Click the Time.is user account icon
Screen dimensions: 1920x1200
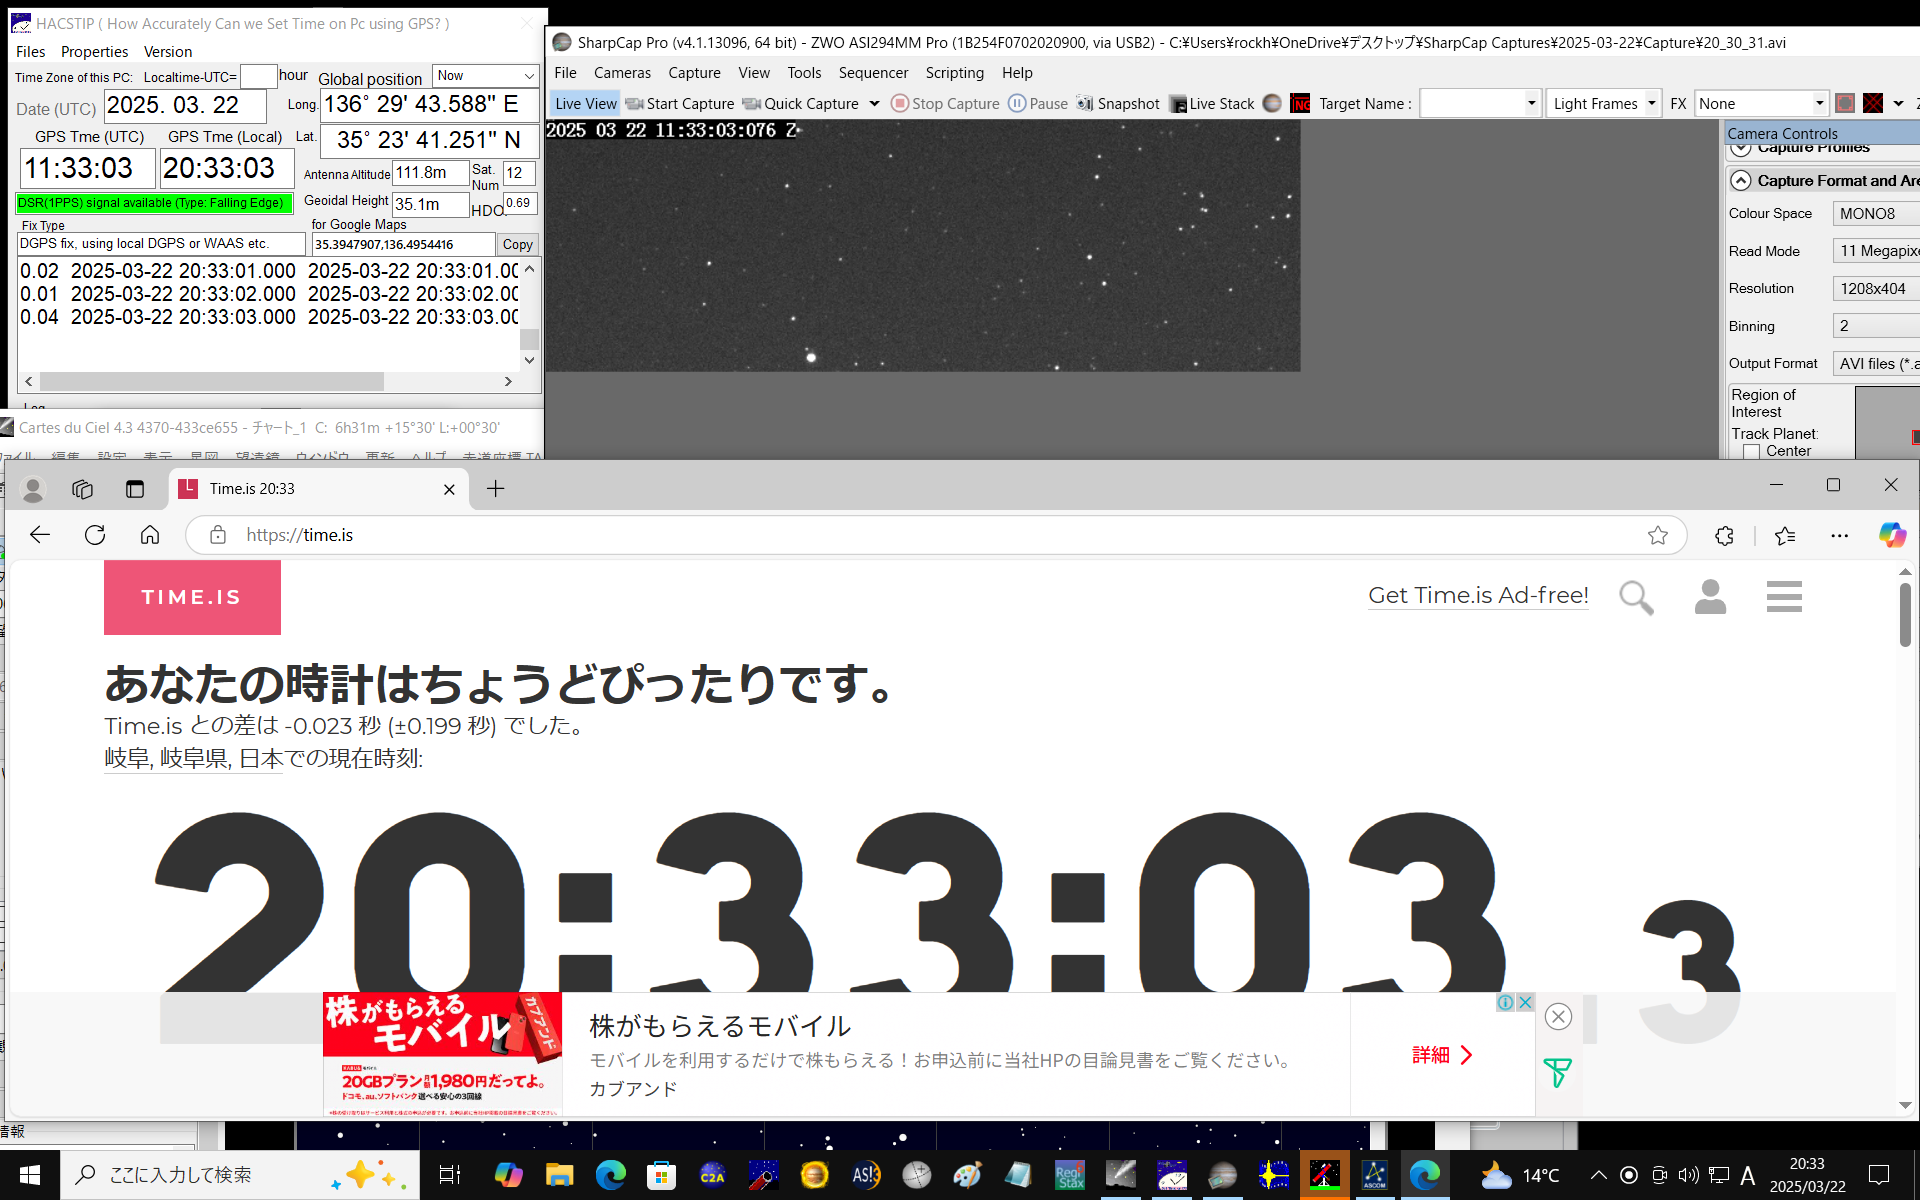coord(1710,597)
